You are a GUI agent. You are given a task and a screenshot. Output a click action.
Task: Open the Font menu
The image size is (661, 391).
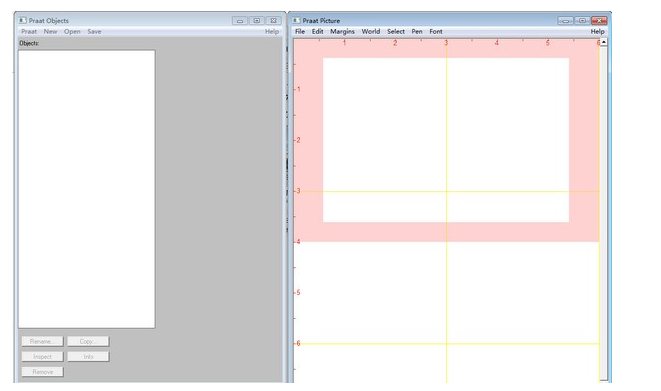point(436,32)
